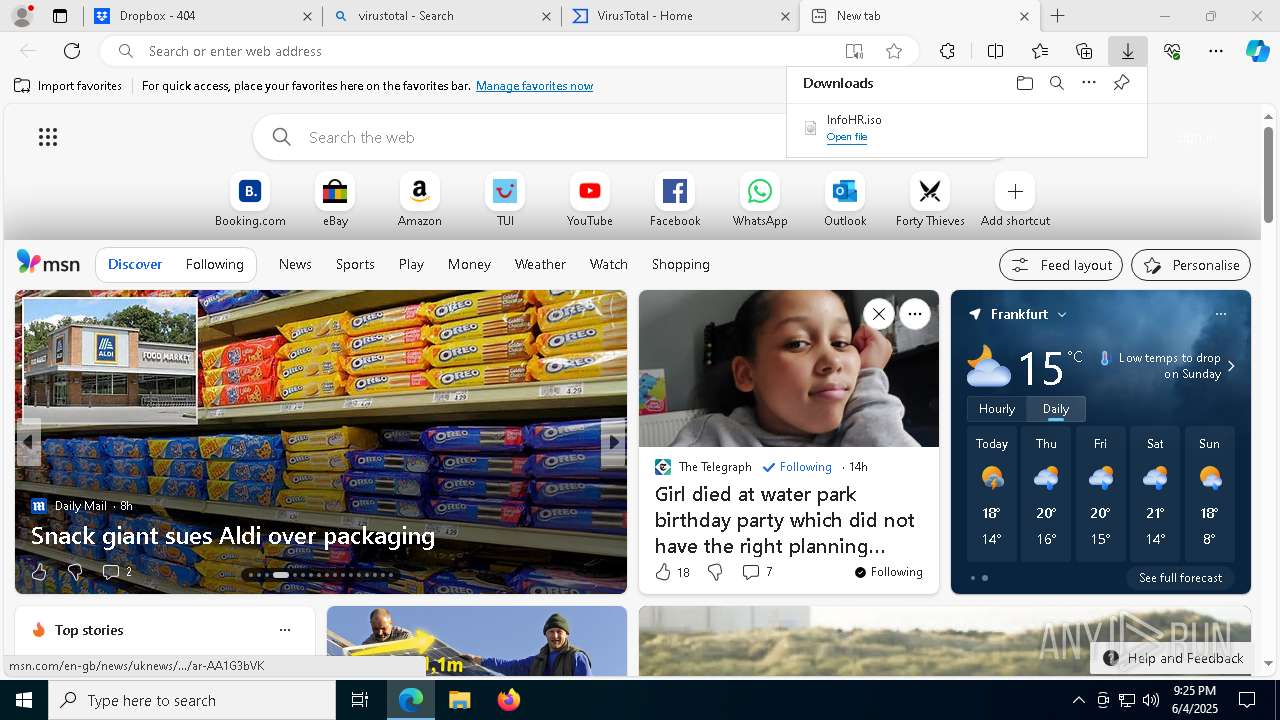
Task: Click the Personalise button
Action: coord(1191,265)
